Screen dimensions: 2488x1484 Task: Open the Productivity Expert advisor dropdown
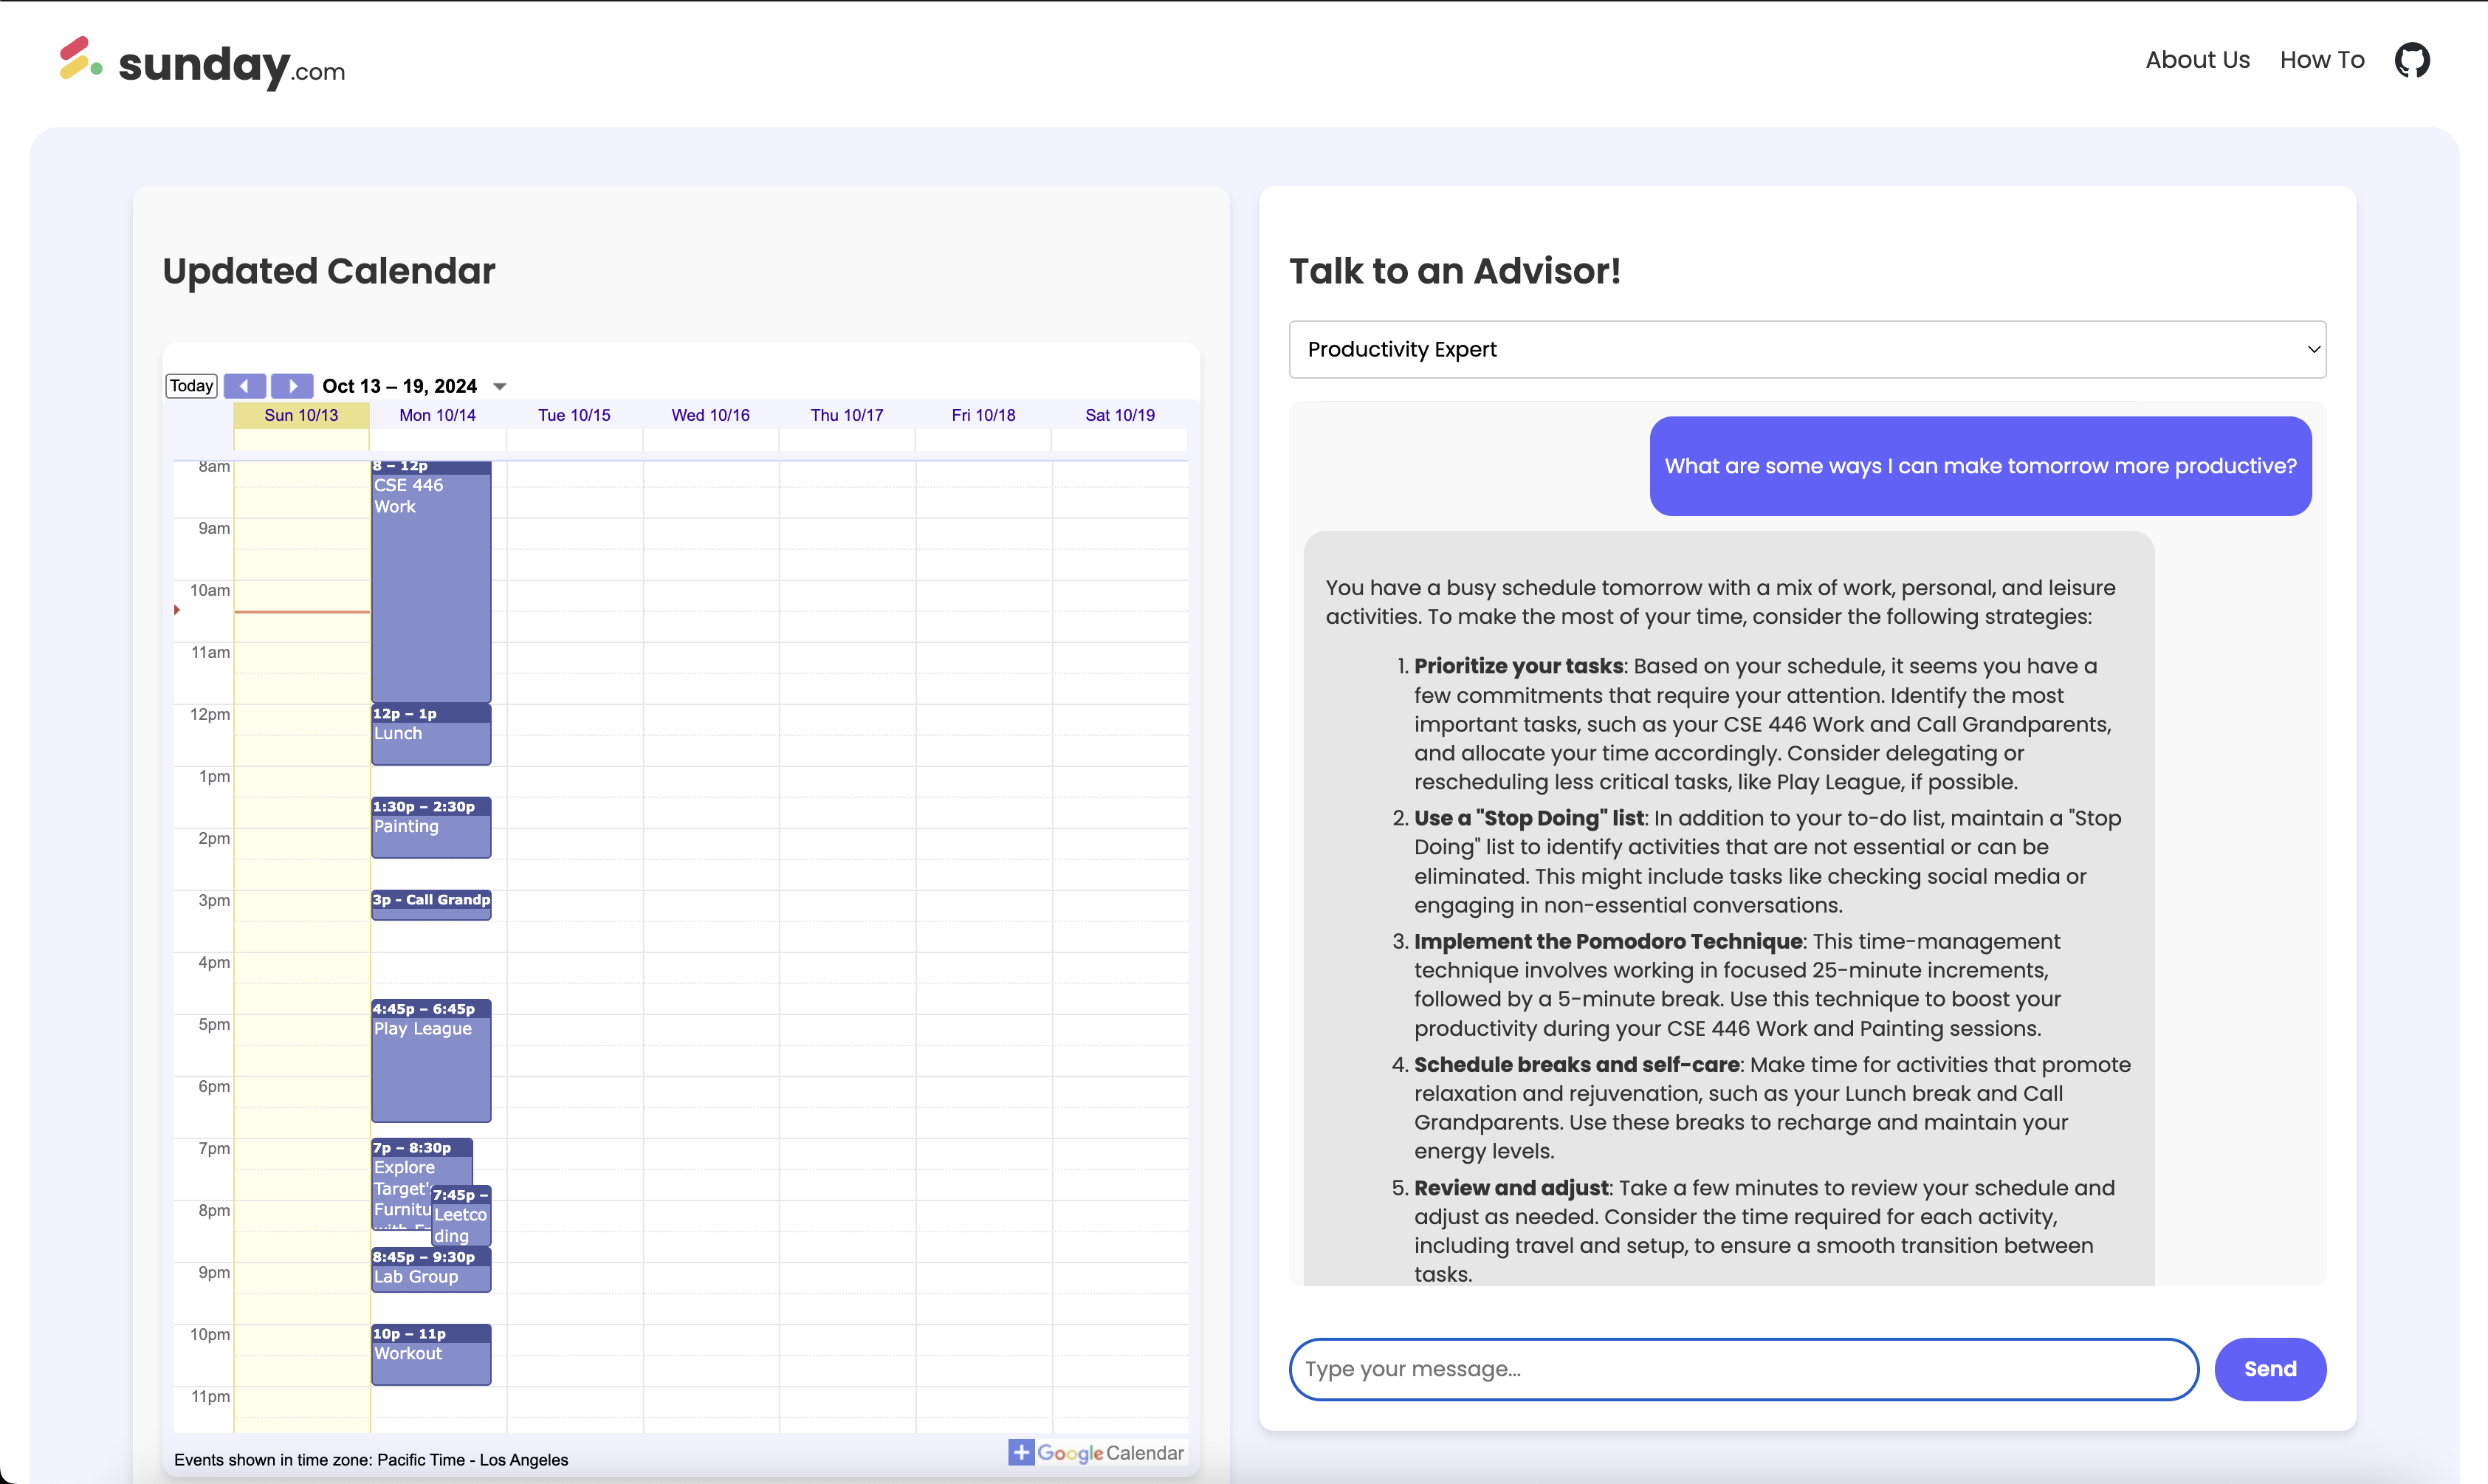pos(1806,349)
